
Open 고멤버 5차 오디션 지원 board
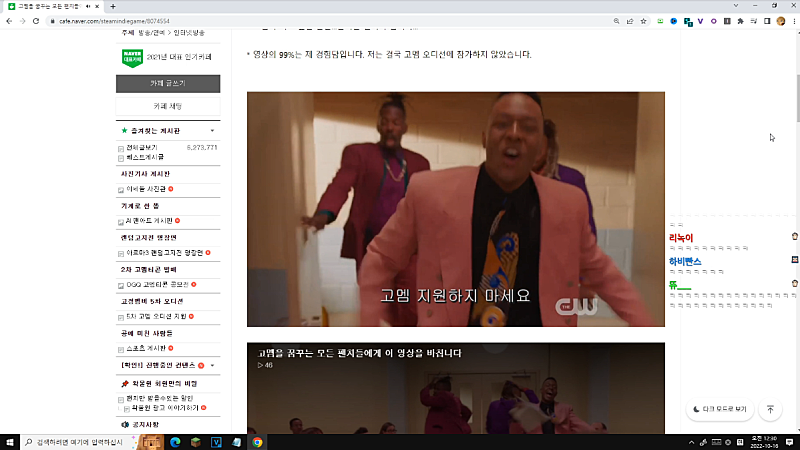click(156, 316)
